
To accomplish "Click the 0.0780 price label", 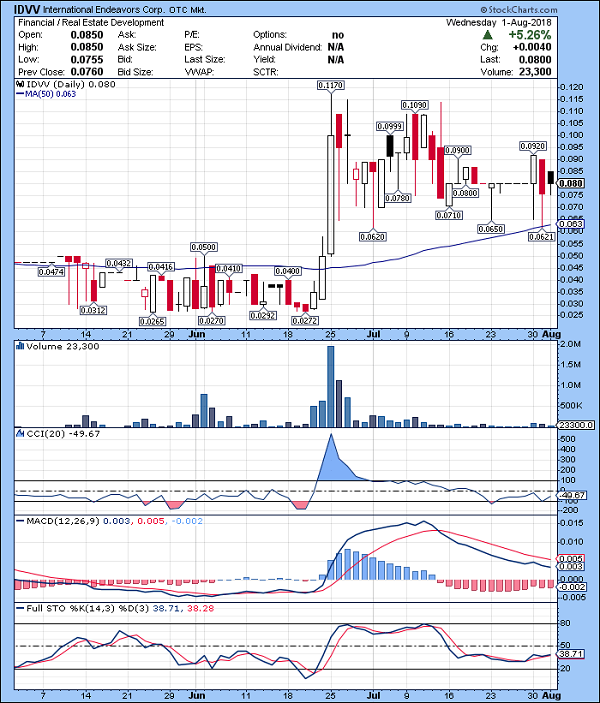I will tap(398, 198).
